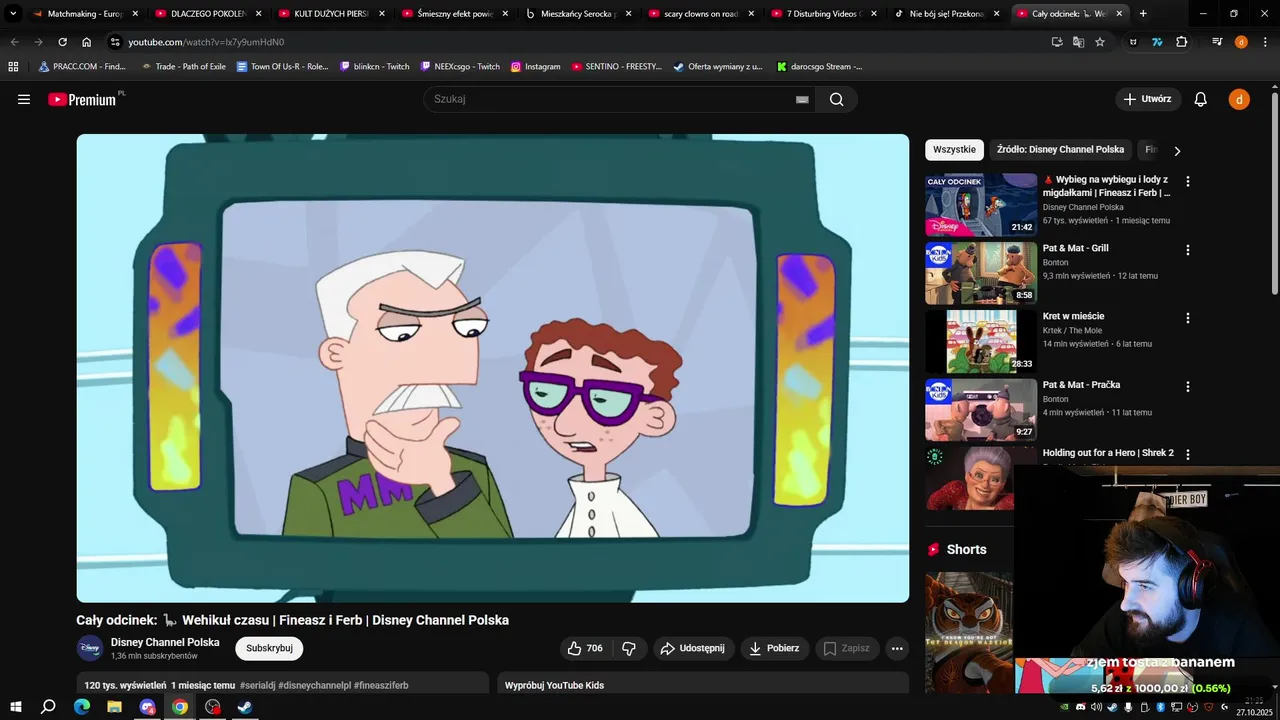Dislike the video with thumbs-down
Image resolution: width=1280 pixels, height=720 pixels.
(629, 648)
